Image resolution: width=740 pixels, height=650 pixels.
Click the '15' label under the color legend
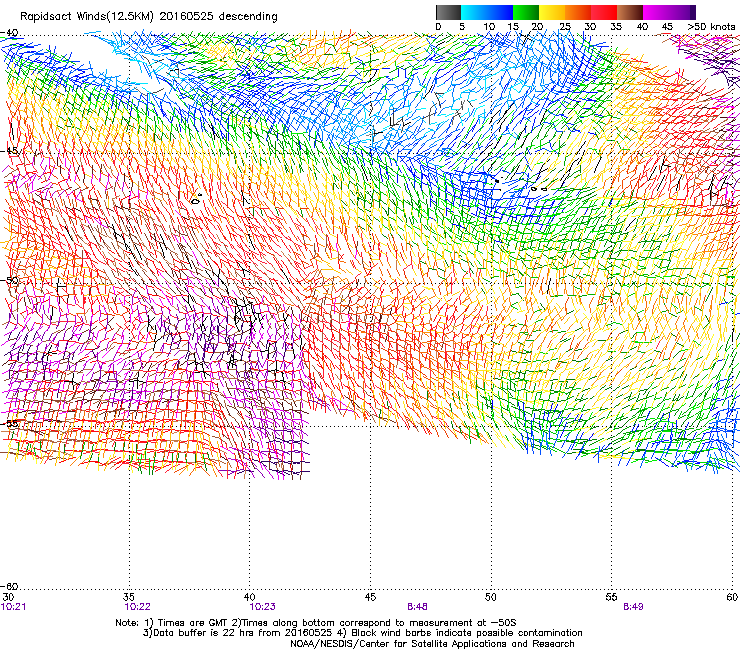tap(513, 27)
